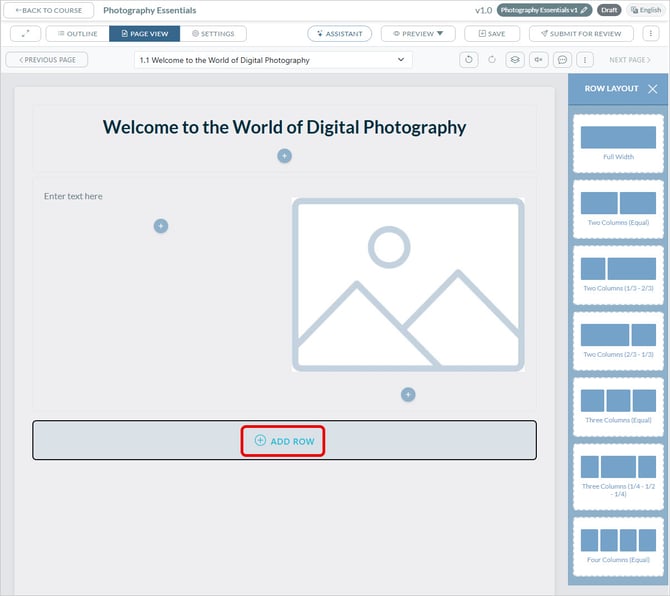
Task: Click the undo history icon
Action: point(469,60)
